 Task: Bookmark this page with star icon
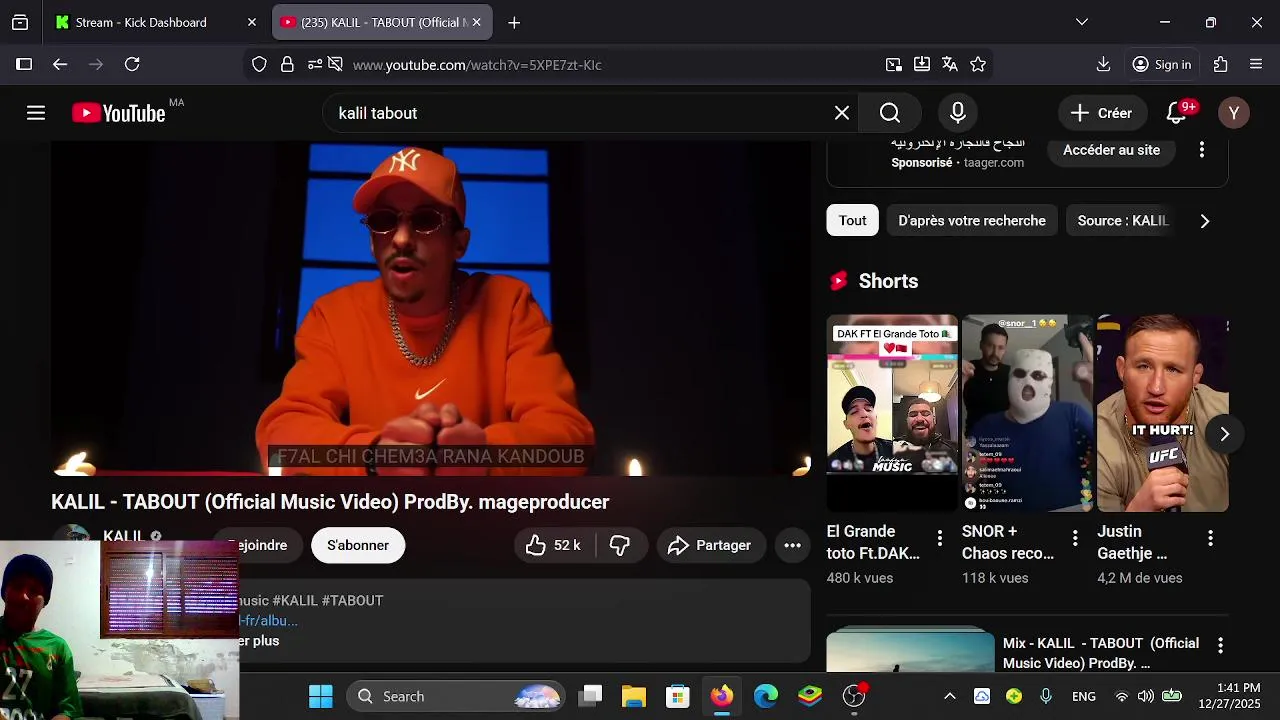[x=978, y=64]
